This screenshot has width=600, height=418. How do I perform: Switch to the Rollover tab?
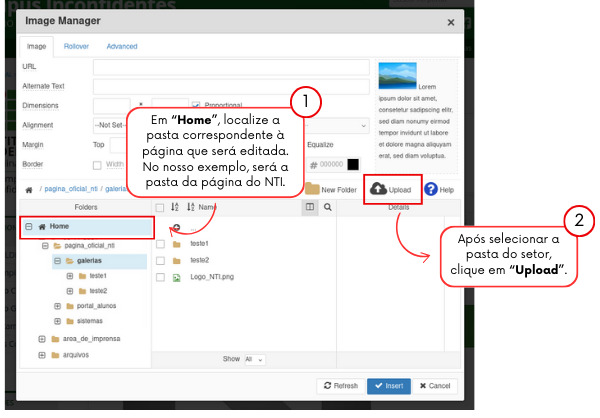(x=76, y=46)
